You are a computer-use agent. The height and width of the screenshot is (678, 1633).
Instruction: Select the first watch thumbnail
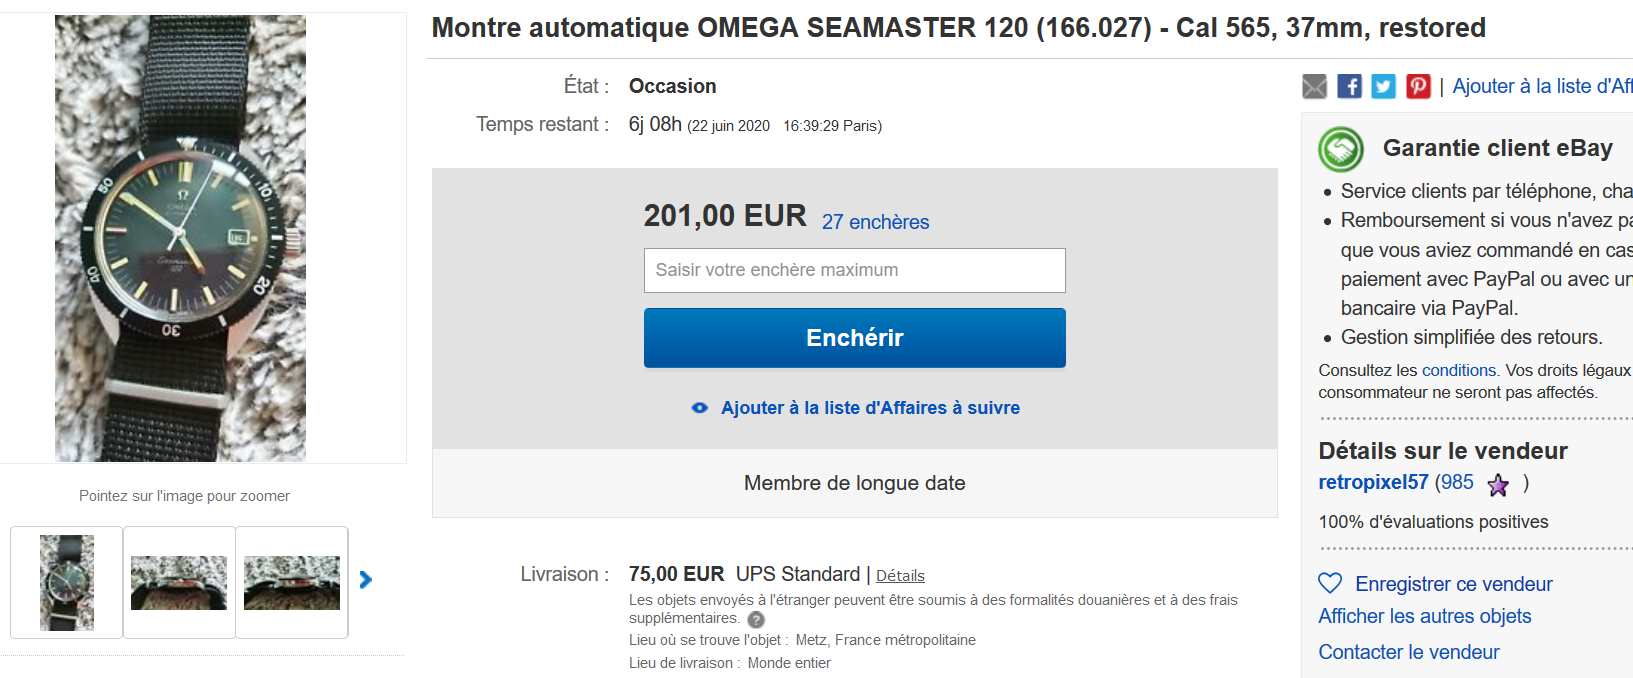coord(67,582)
